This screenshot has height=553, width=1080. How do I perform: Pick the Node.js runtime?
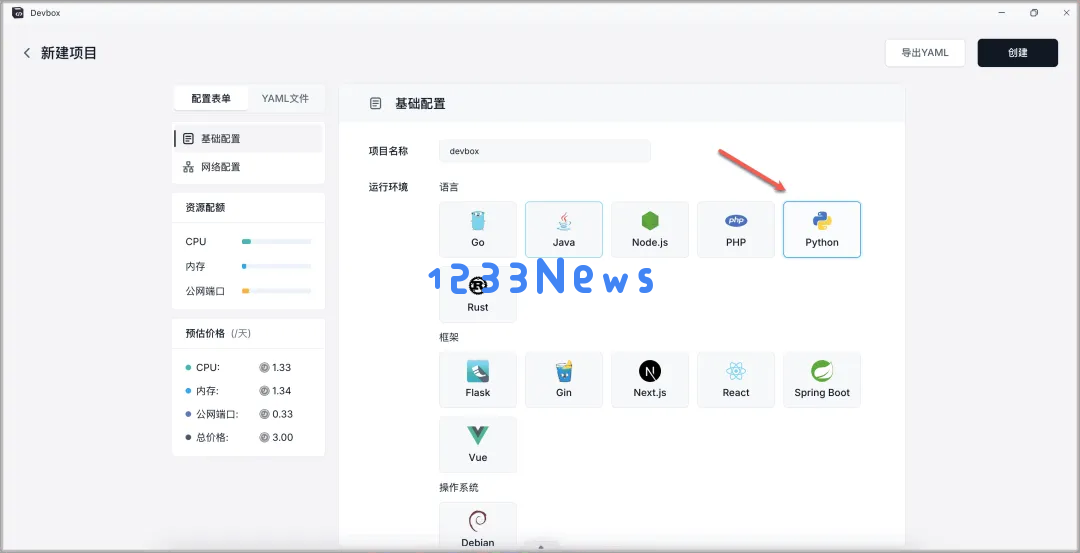[650, 229]
